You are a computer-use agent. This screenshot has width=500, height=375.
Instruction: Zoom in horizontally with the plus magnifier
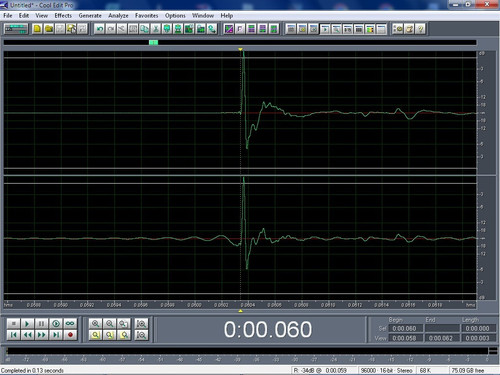[x=95, y=323]
